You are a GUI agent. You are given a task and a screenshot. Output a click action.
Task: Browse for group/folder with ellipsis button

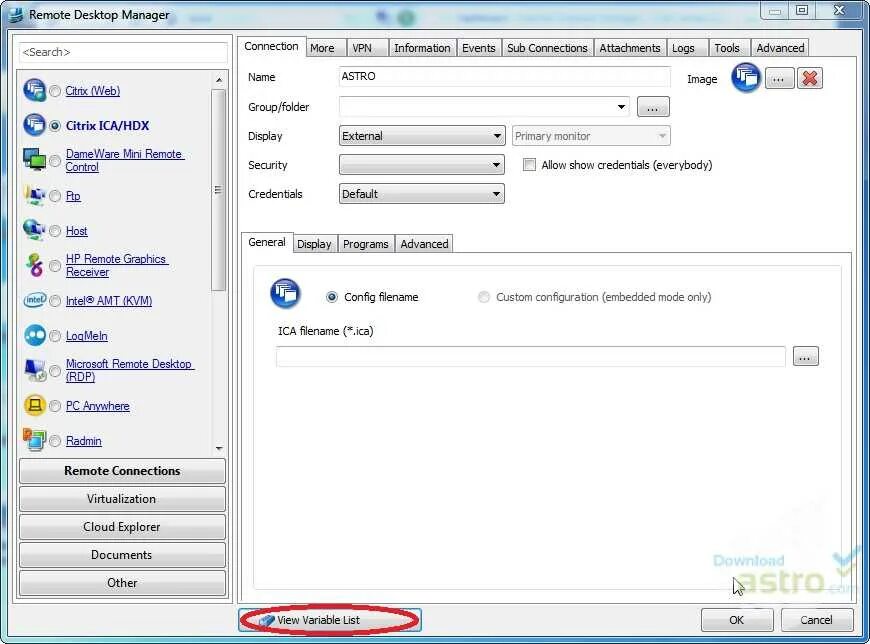pyautogui.click(x=653, y=107)
